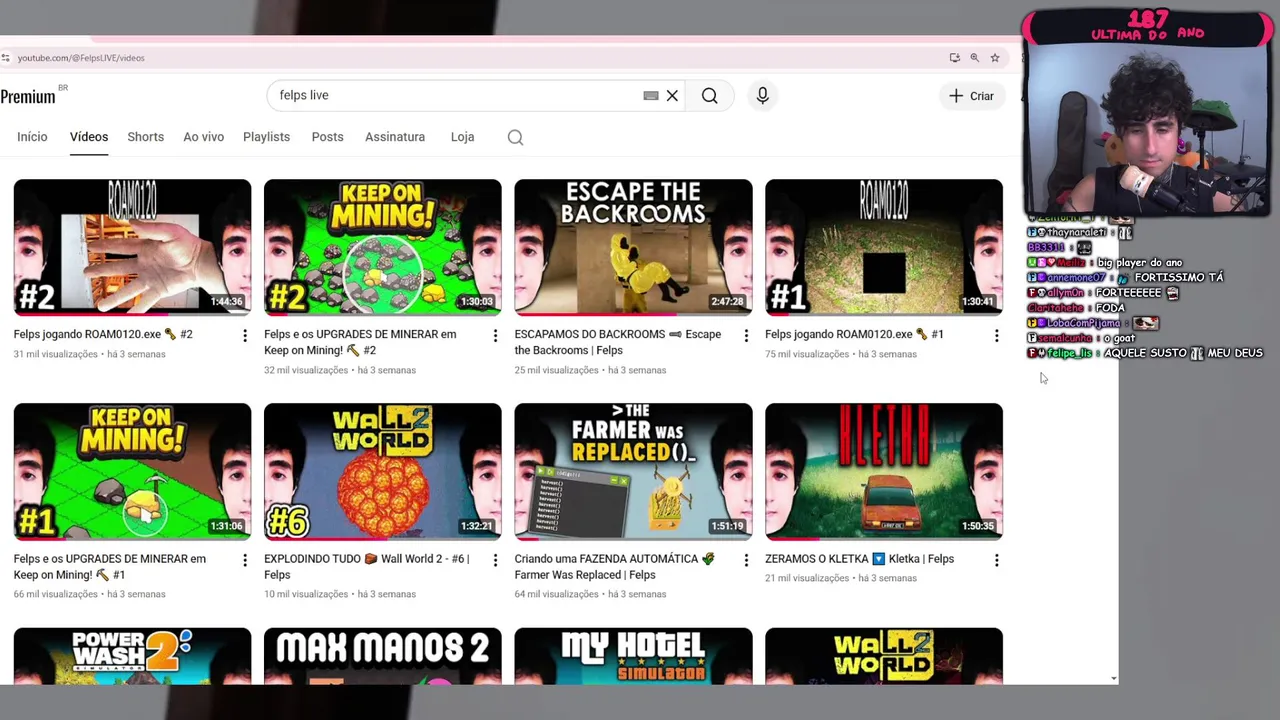
Task: Click the page scrollbar down arrow
Action: 1114,679
